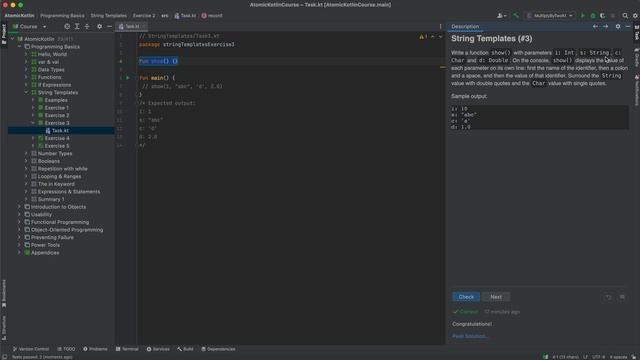Open Project tool window from left stripe
Viewport: 640px width, 360px height.
(4, 34)
